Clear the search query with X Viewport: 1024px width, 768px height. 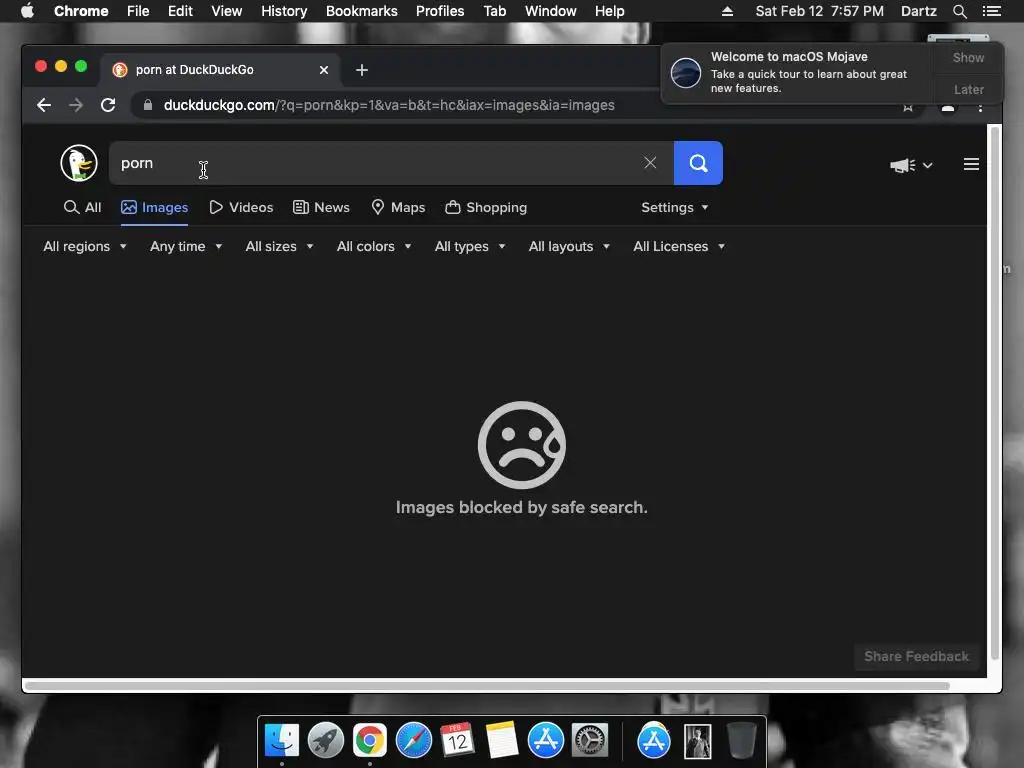(x=650, y=163)
